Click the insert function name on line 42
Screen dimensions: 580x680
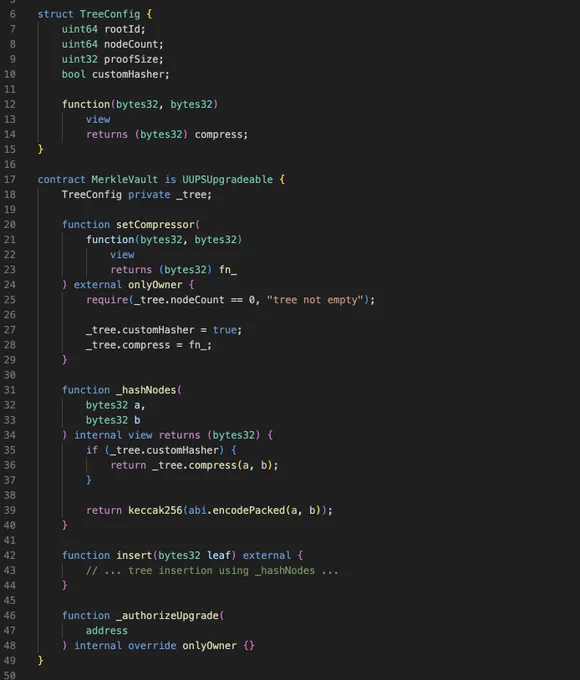click(134, 556)
